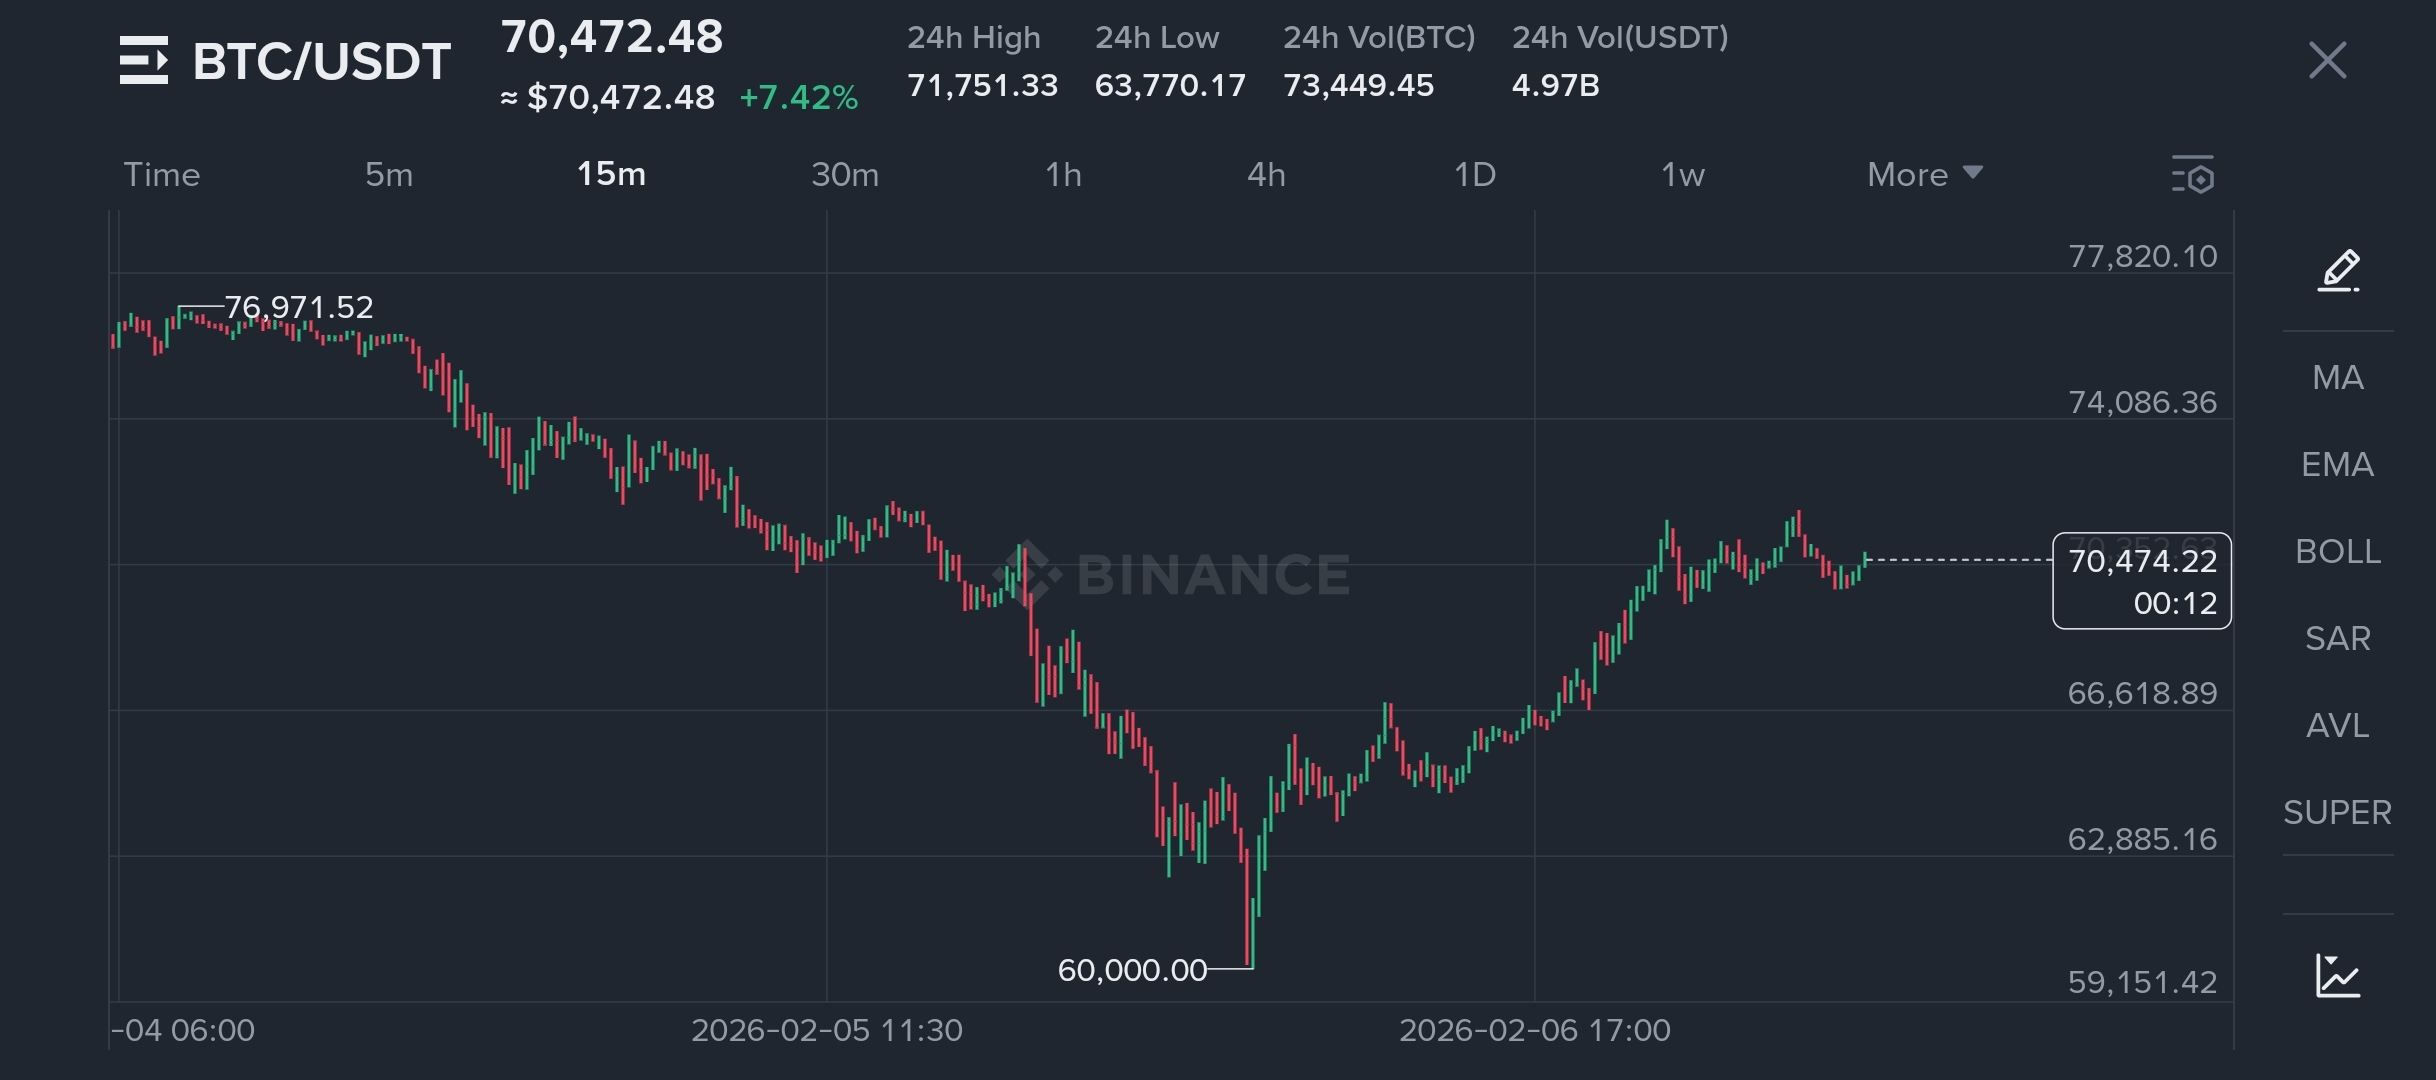Expand the More intervals dropdown
The height and width of the screenshot is (1080, 2436).
[1925, 175]
